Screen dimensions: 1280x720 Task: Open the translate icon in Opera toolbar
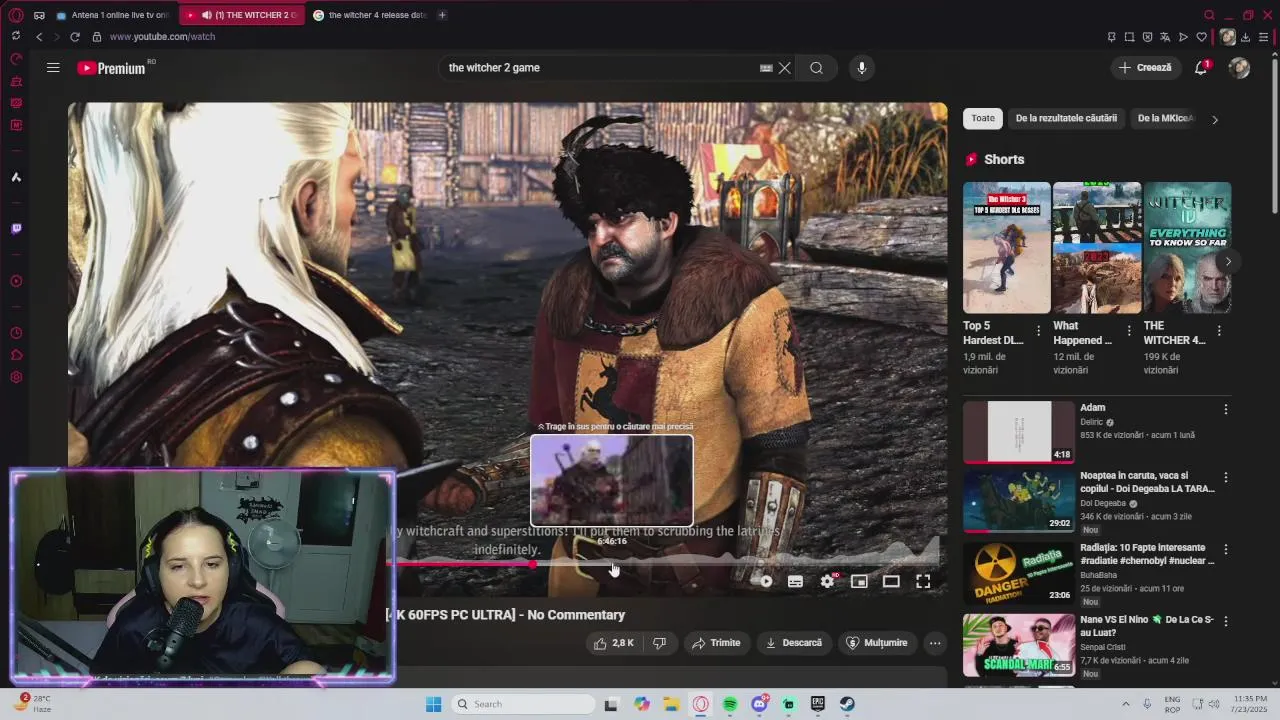click(x=1165, y=37)
